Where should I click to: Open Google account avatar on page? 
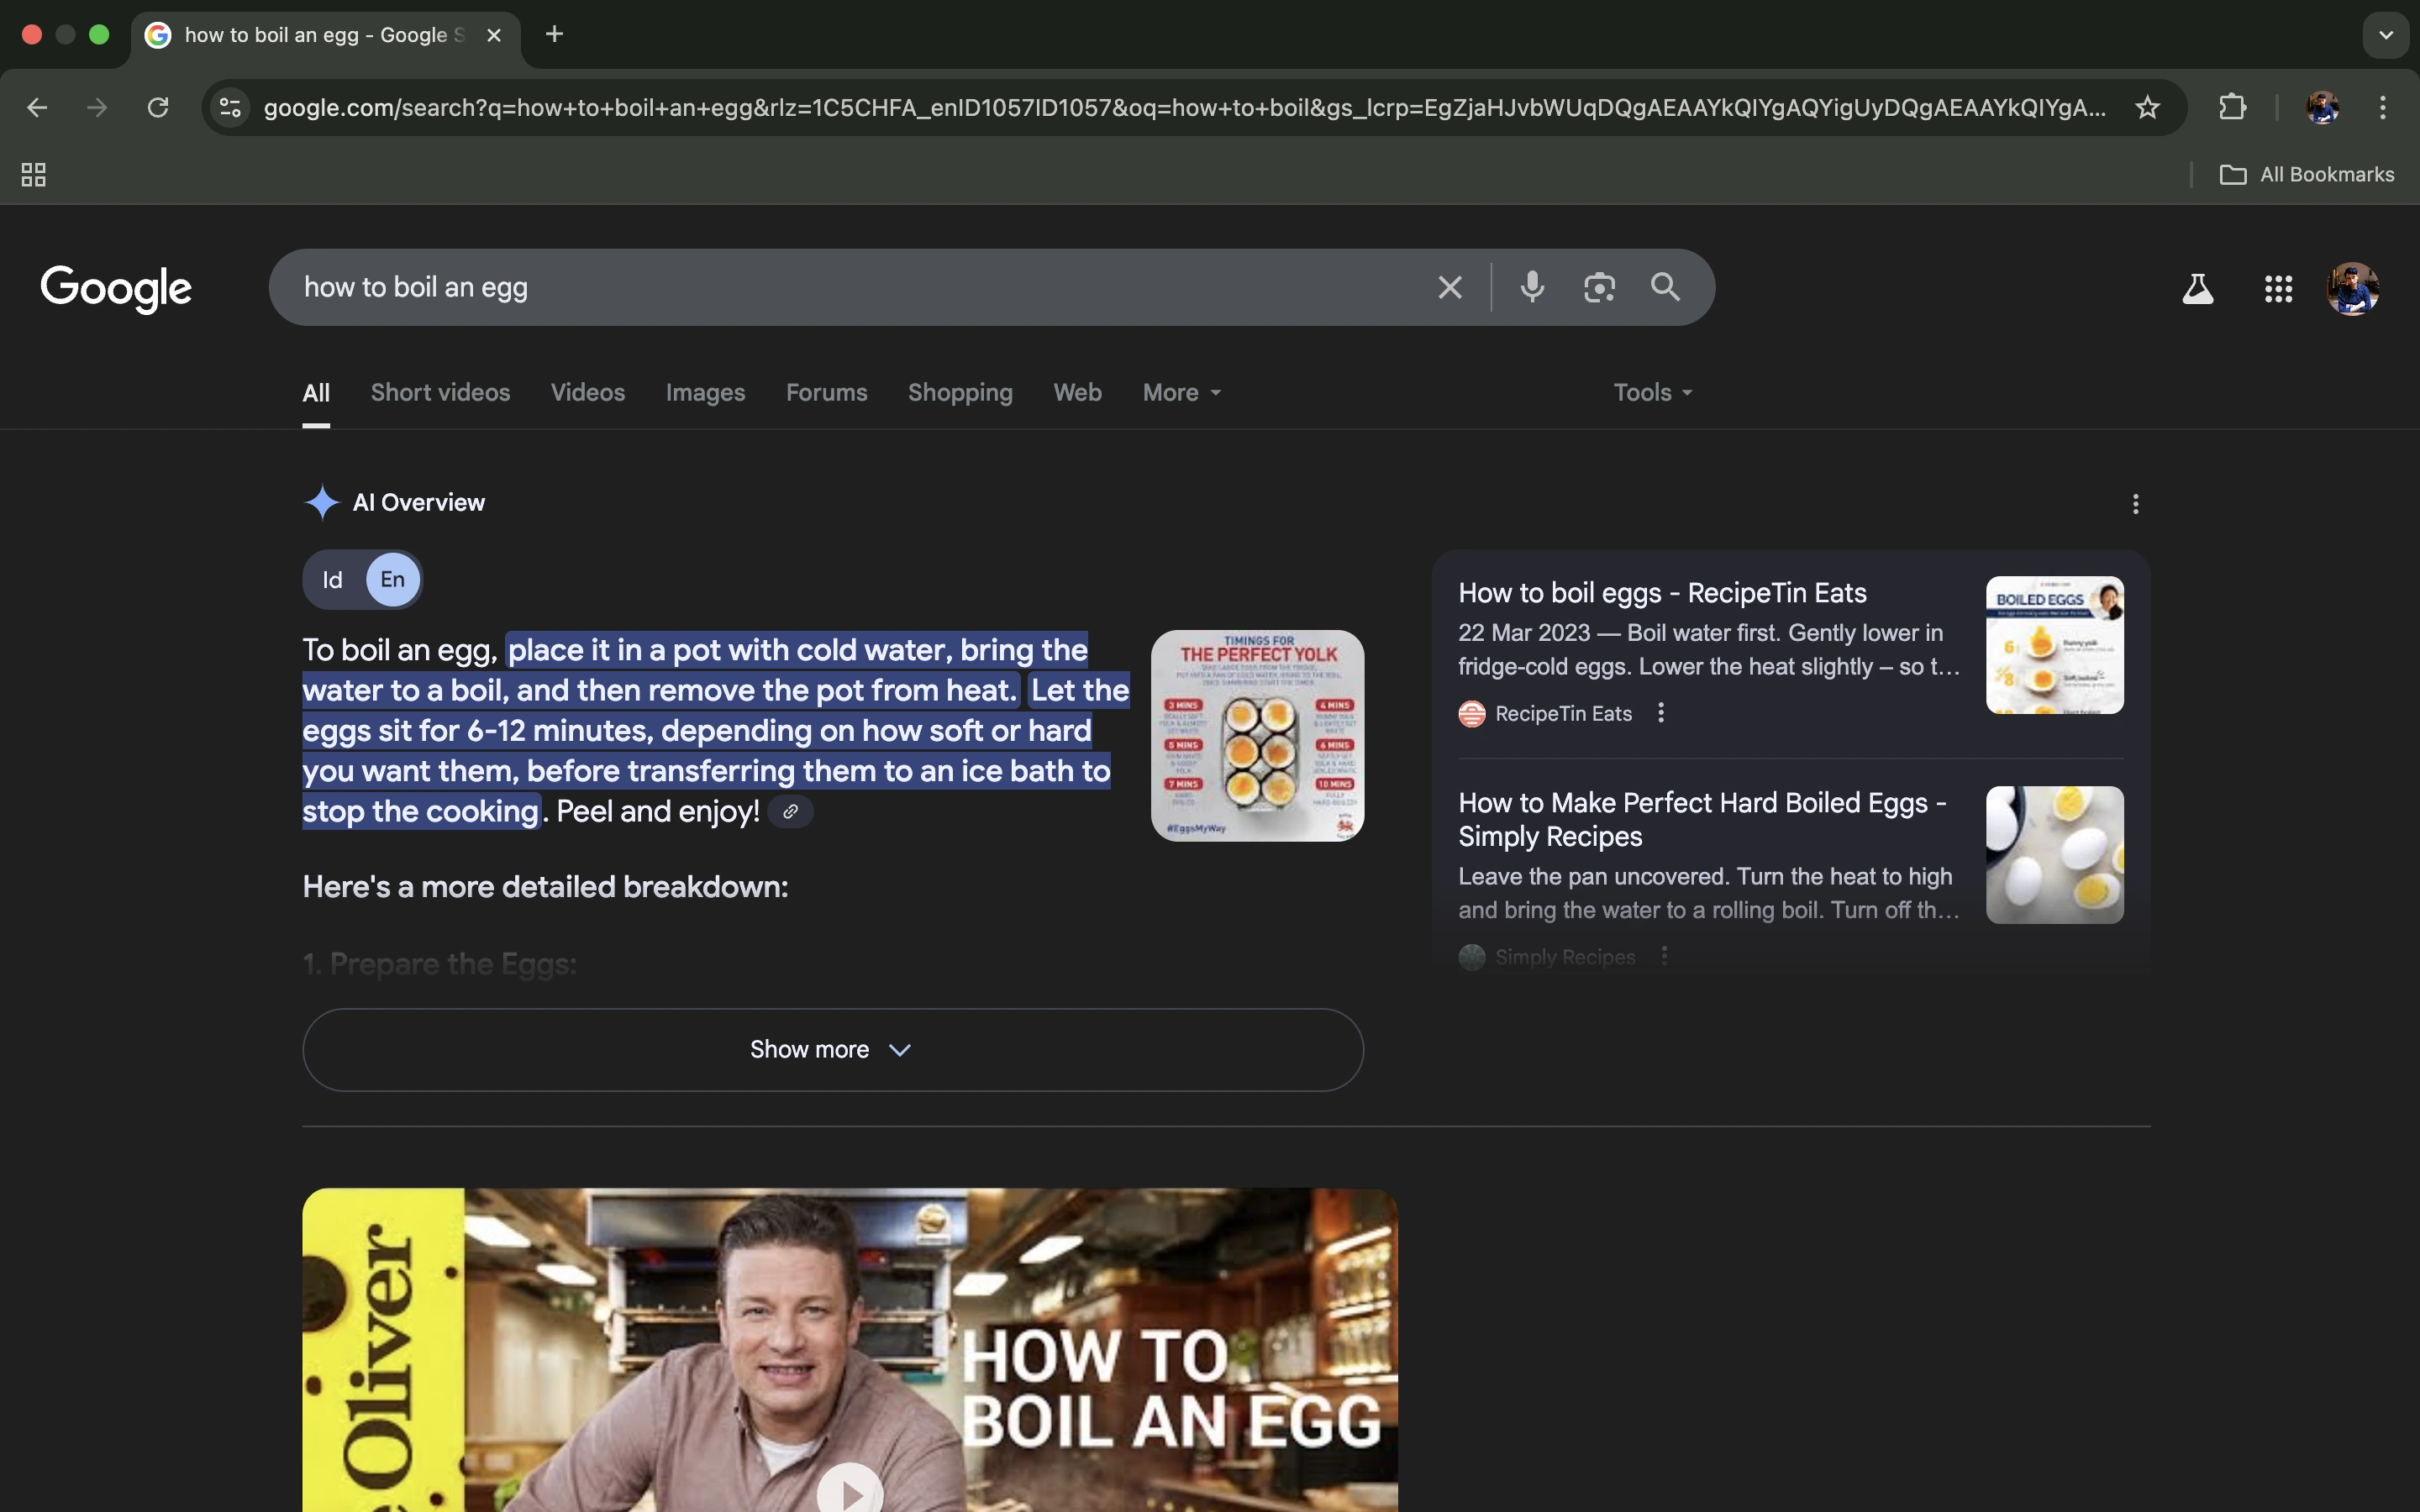tap(2353, 289)
